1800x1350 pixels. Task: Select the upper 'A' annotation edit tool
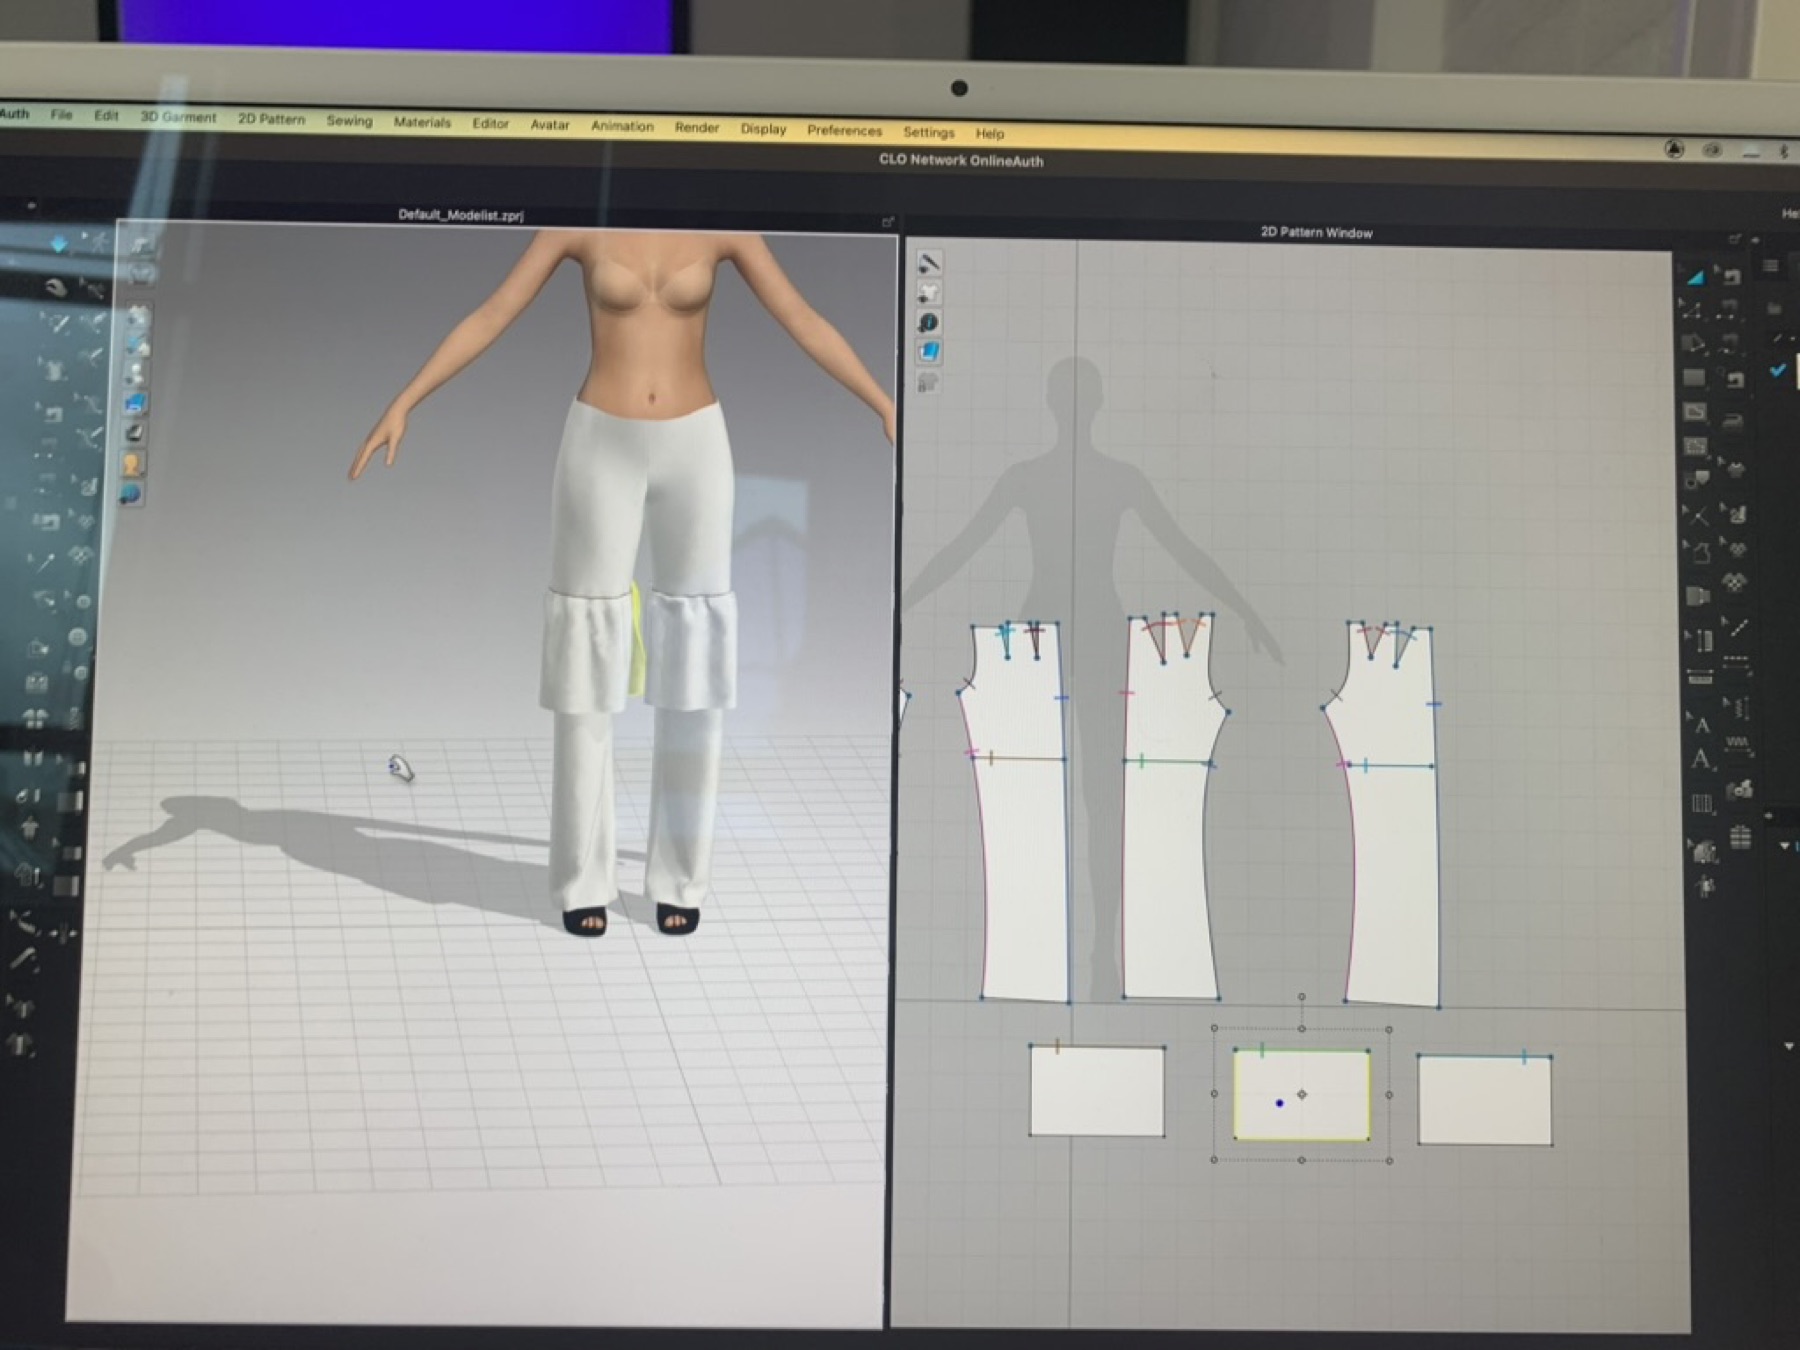pos(1700,723)
